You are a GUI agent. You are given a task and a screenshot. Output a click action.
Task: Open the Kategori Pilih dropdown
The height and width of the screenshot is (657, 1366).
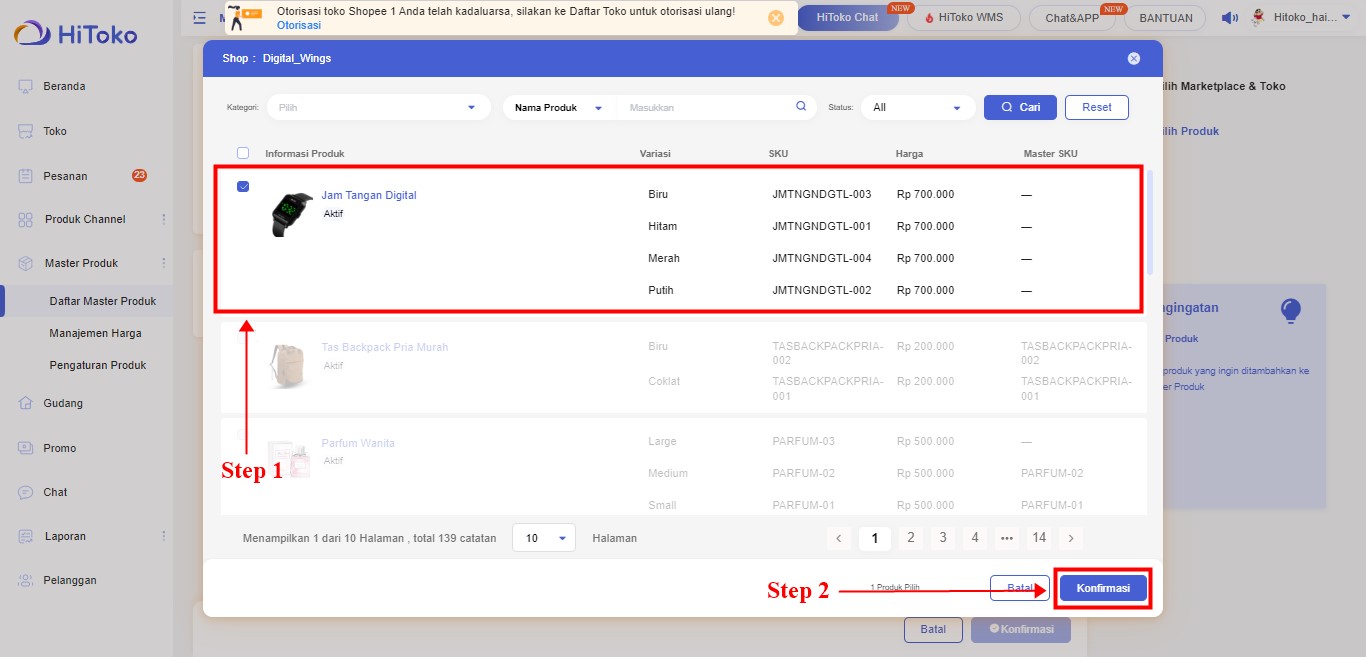click(x=379, y=107)
